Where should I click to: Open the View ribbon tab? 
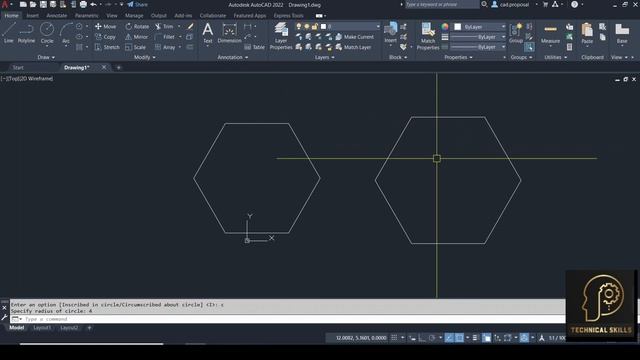pyautogui.click(x=111, y=16)
